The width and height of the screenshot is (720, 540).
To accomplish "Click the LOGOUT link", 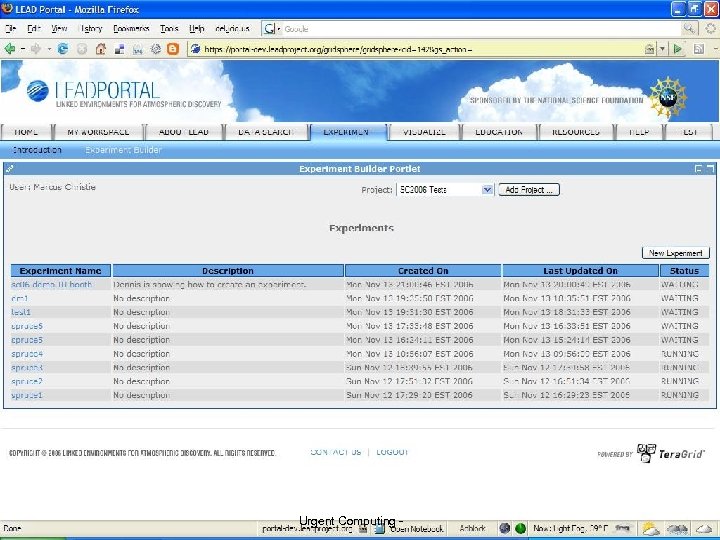I will coord(392,452).
